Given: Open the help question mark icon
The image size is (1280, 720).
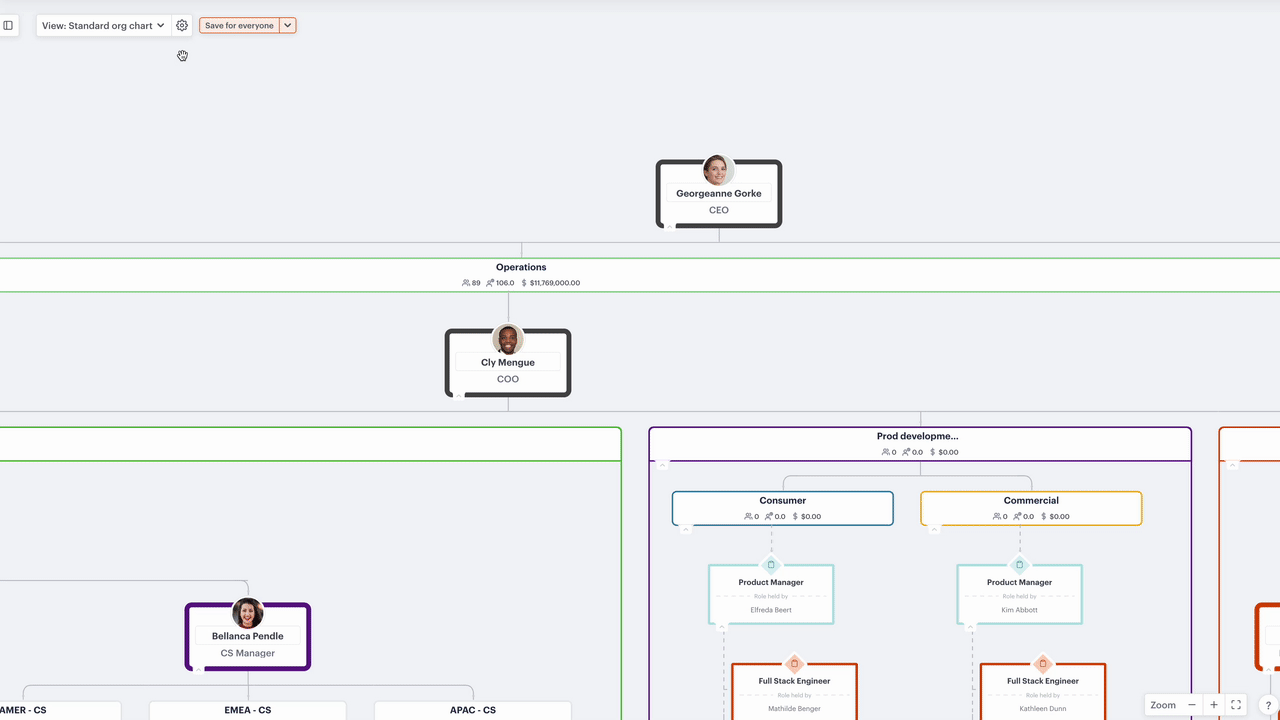Looking at the screenshot, I should coord(1268,706).
